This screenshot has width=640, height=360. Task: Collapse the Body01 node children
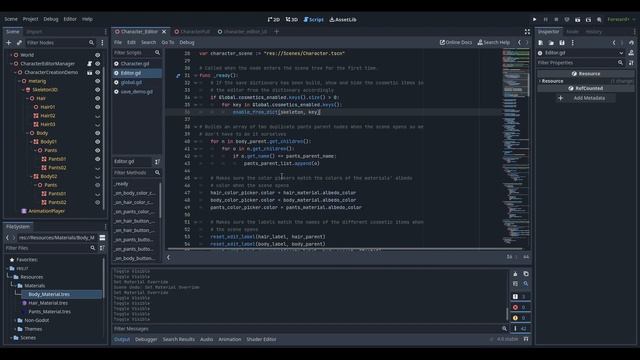point(31,142)
